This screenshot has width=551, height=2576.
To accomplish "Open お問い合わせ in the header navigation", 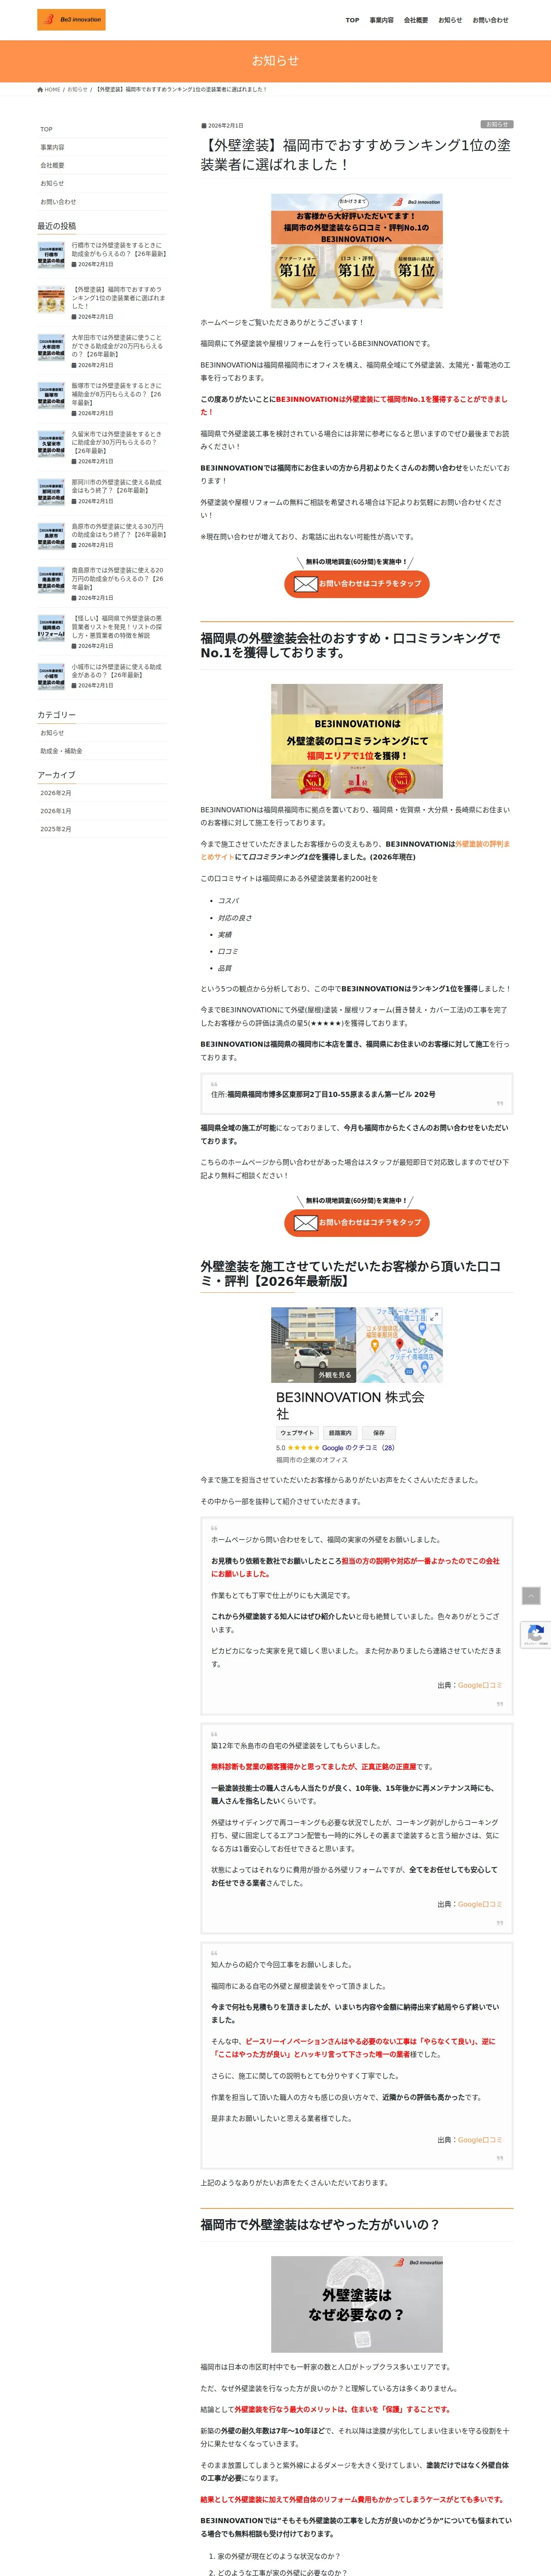I will pos(490,20).
